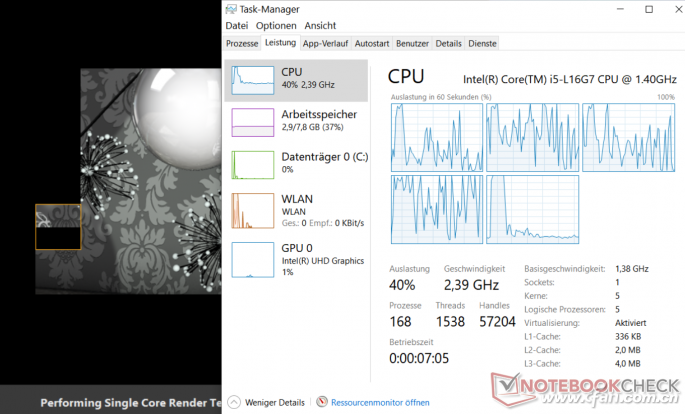Click the Ressourcenmonitor gauge icon
The image size is (685, 414).
click(x=322, y=402)
